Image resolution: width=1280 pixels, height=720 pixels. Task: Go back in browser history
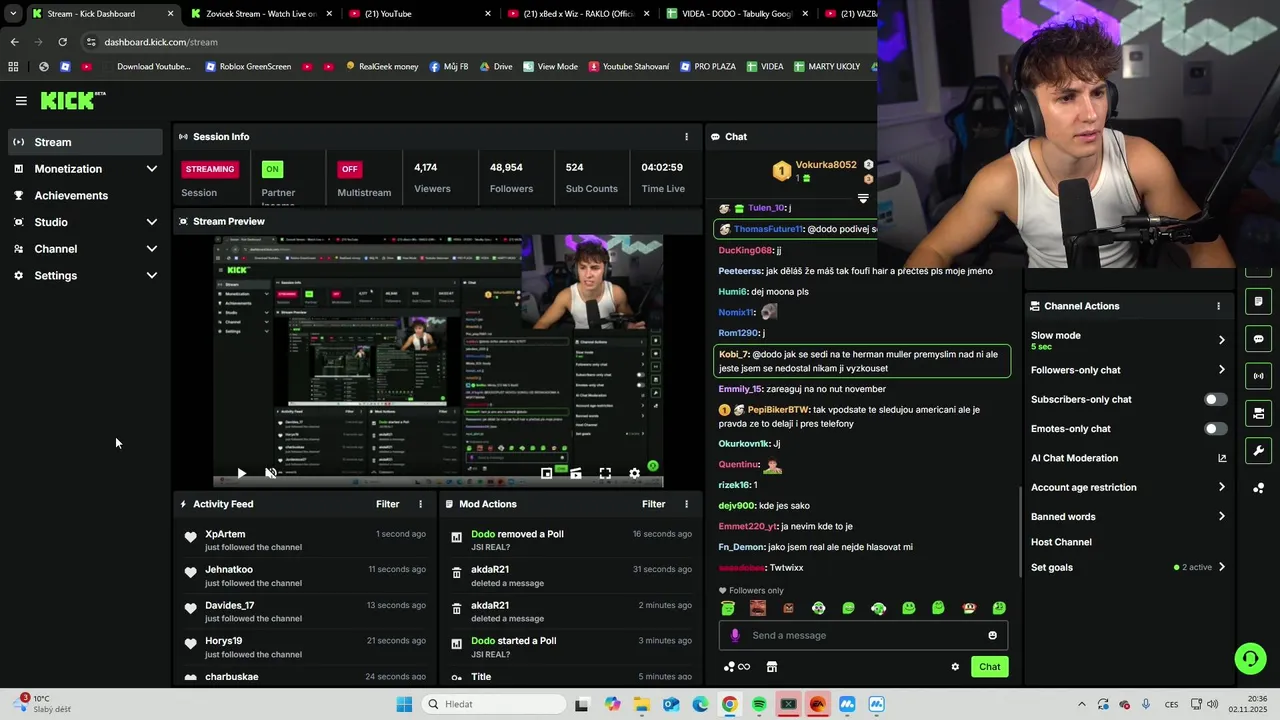coord(14,42)
